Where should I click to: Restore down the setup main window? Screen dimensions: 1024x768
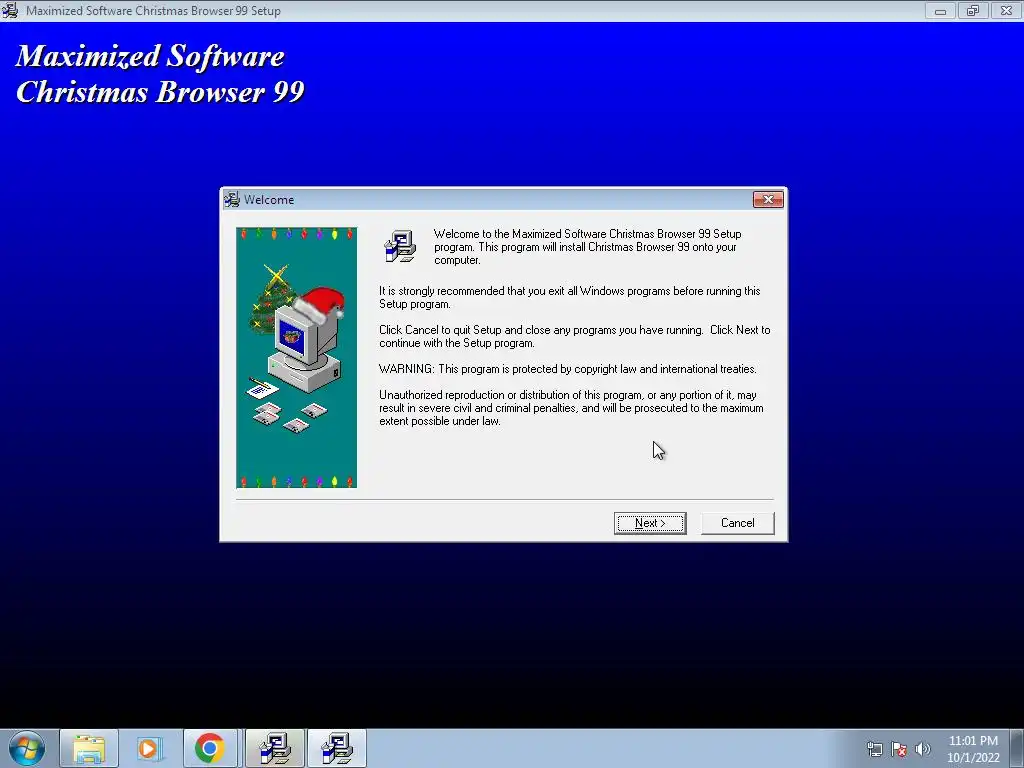tap(973, 10)
